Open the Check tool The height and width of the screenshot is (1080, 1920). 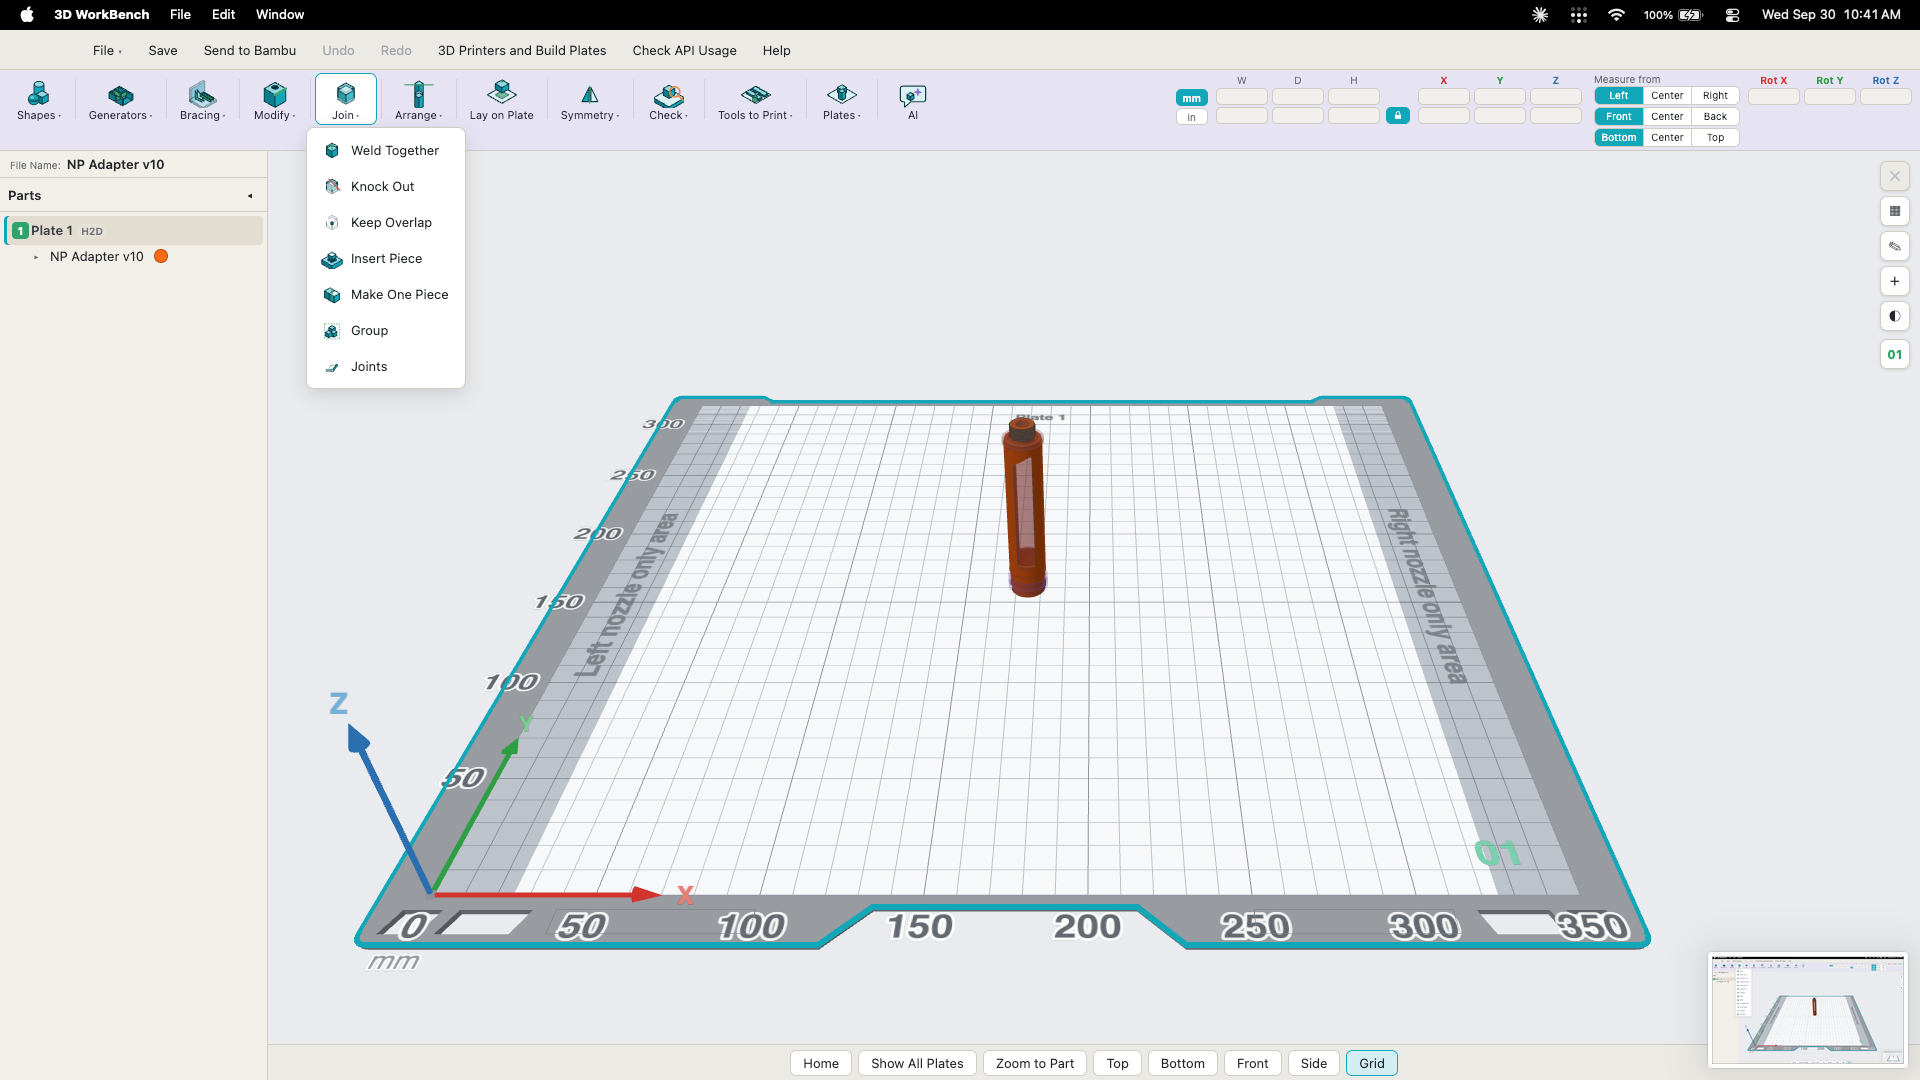pos(668,100)
